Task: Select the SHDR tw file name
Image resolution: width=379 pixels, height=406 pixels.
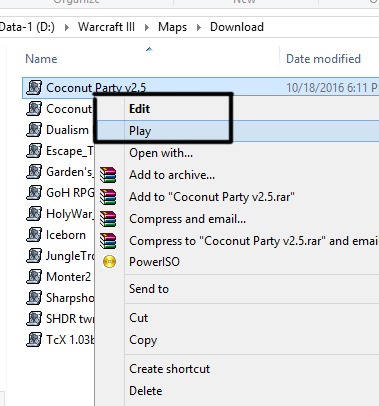Action: [x=70, y=319]
